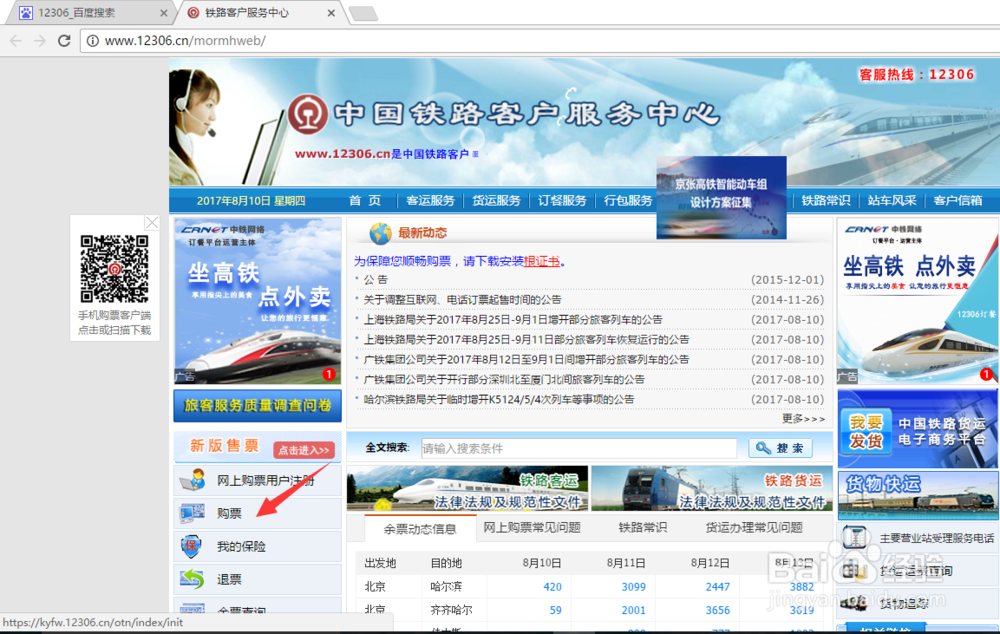This screenshot has width=1000, height=634.
Task: Open a new browser tab
Action: point(364,13)
